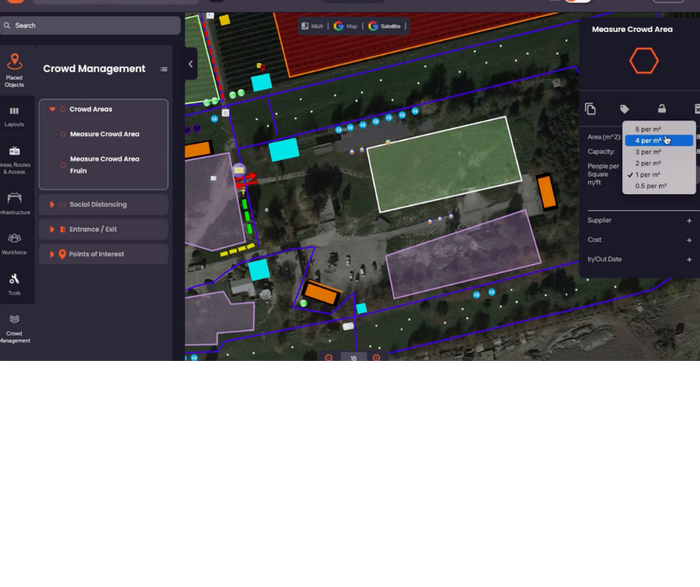700x587 pixels.
Task: Click the duplicate object icon
Action: coord(590,109)
